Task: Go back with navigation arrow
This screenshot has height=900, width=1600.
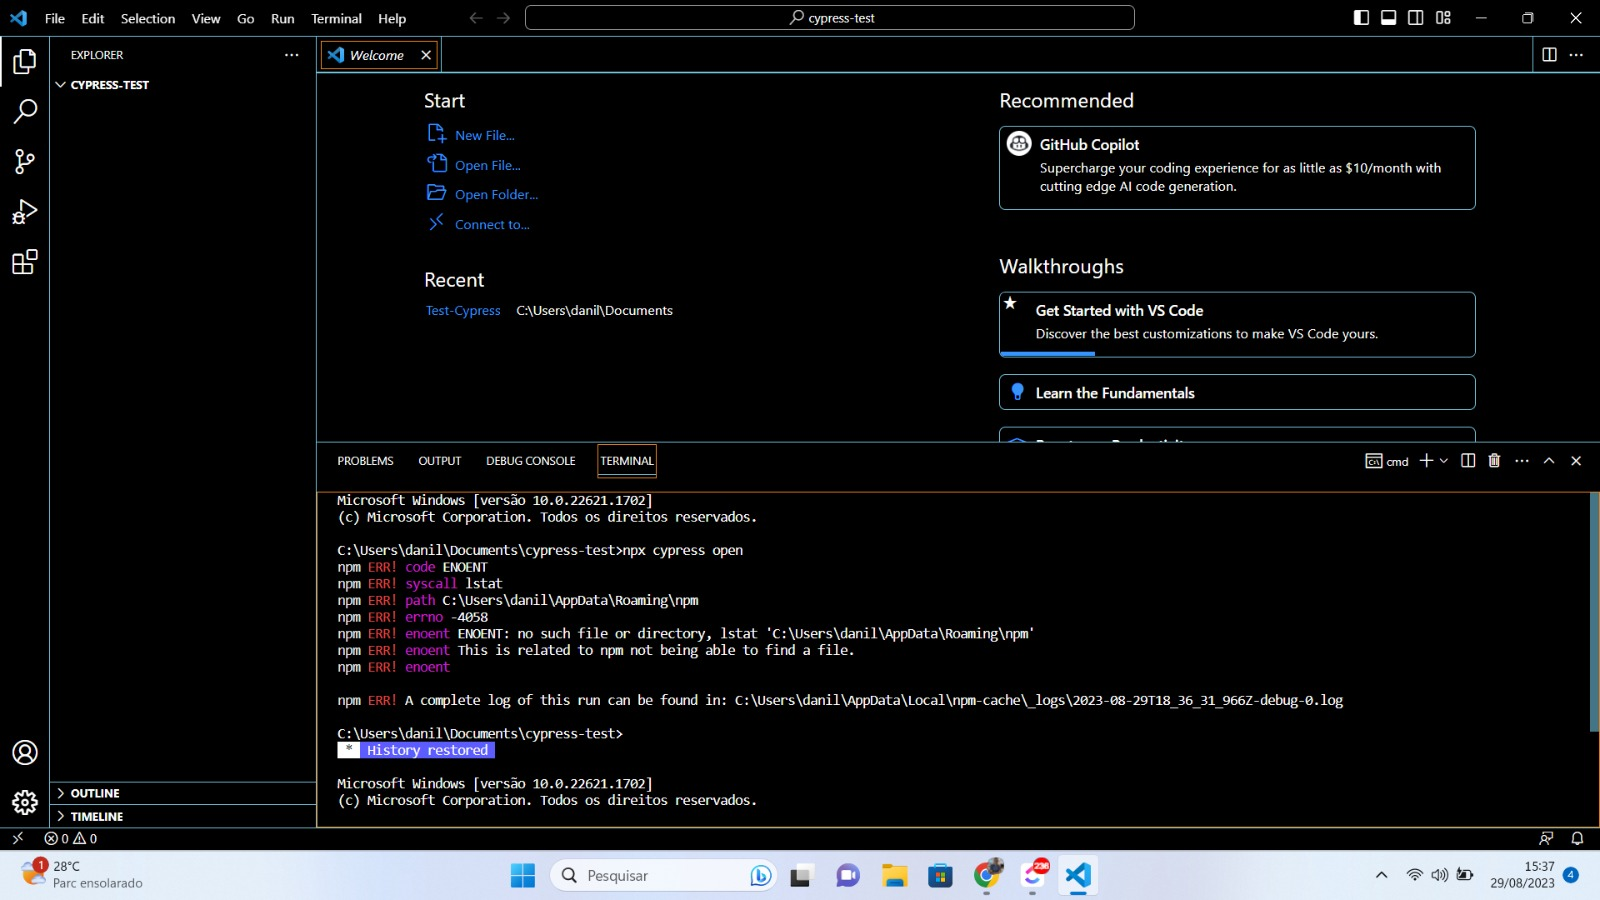Action: click(476, 18)
